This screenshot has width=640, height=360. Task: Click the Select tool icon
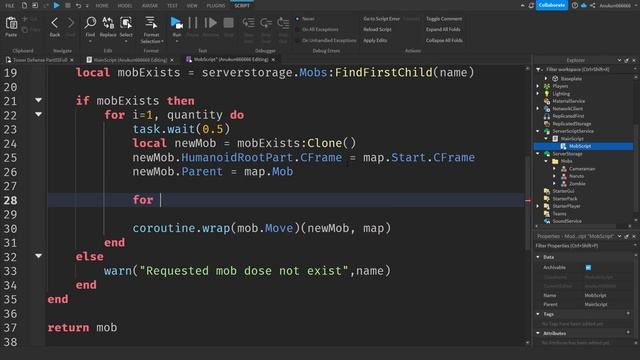click(x=126, y=23)
